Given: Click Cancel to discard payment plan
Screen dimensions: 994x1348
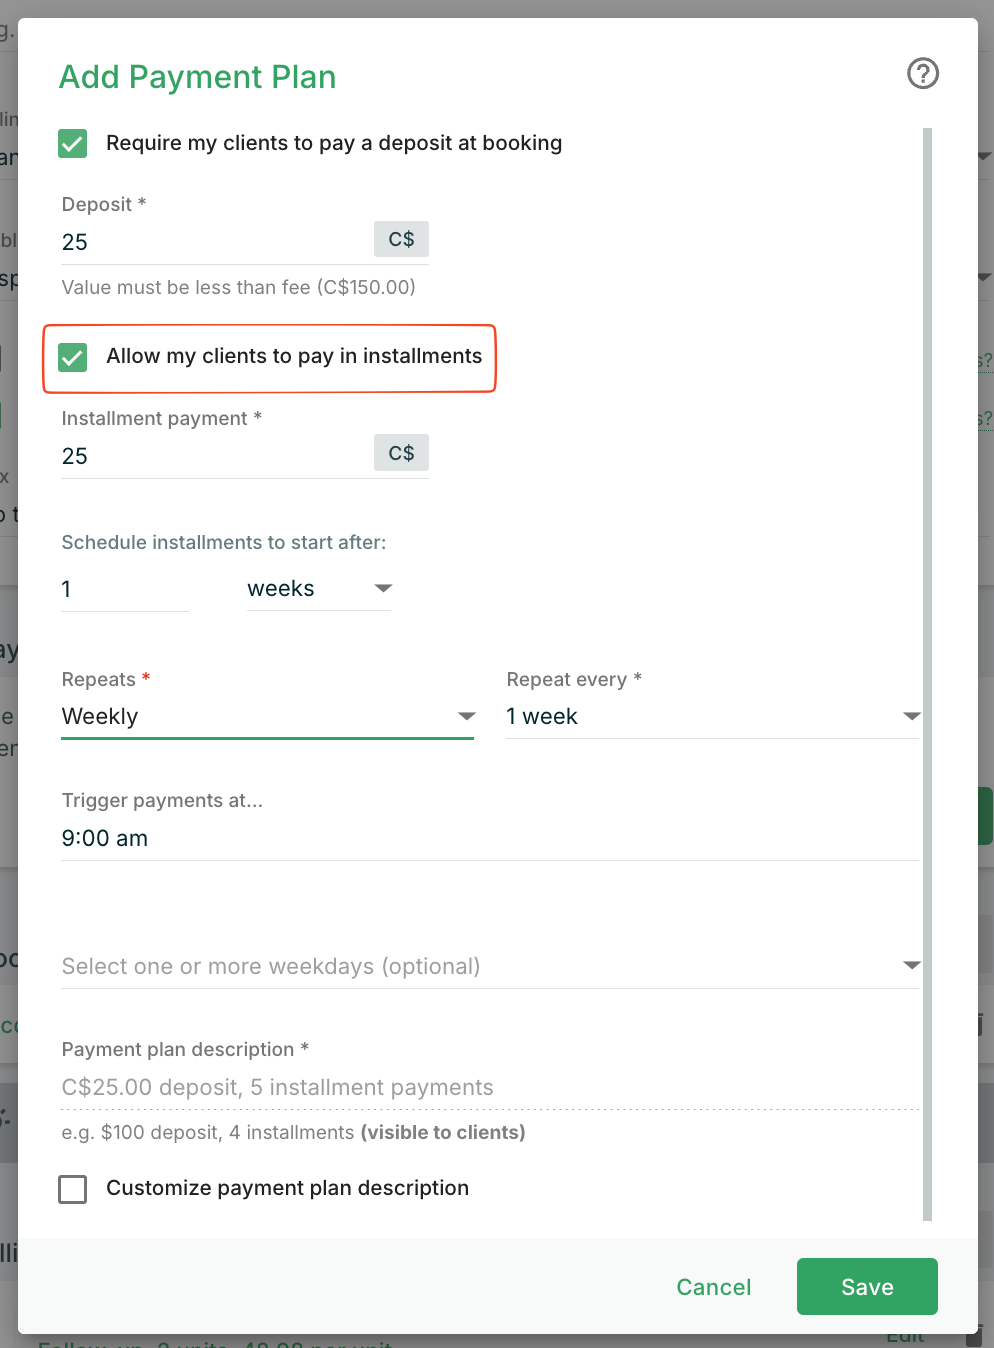Looking at the screenshot, I should click(713, 1287).
